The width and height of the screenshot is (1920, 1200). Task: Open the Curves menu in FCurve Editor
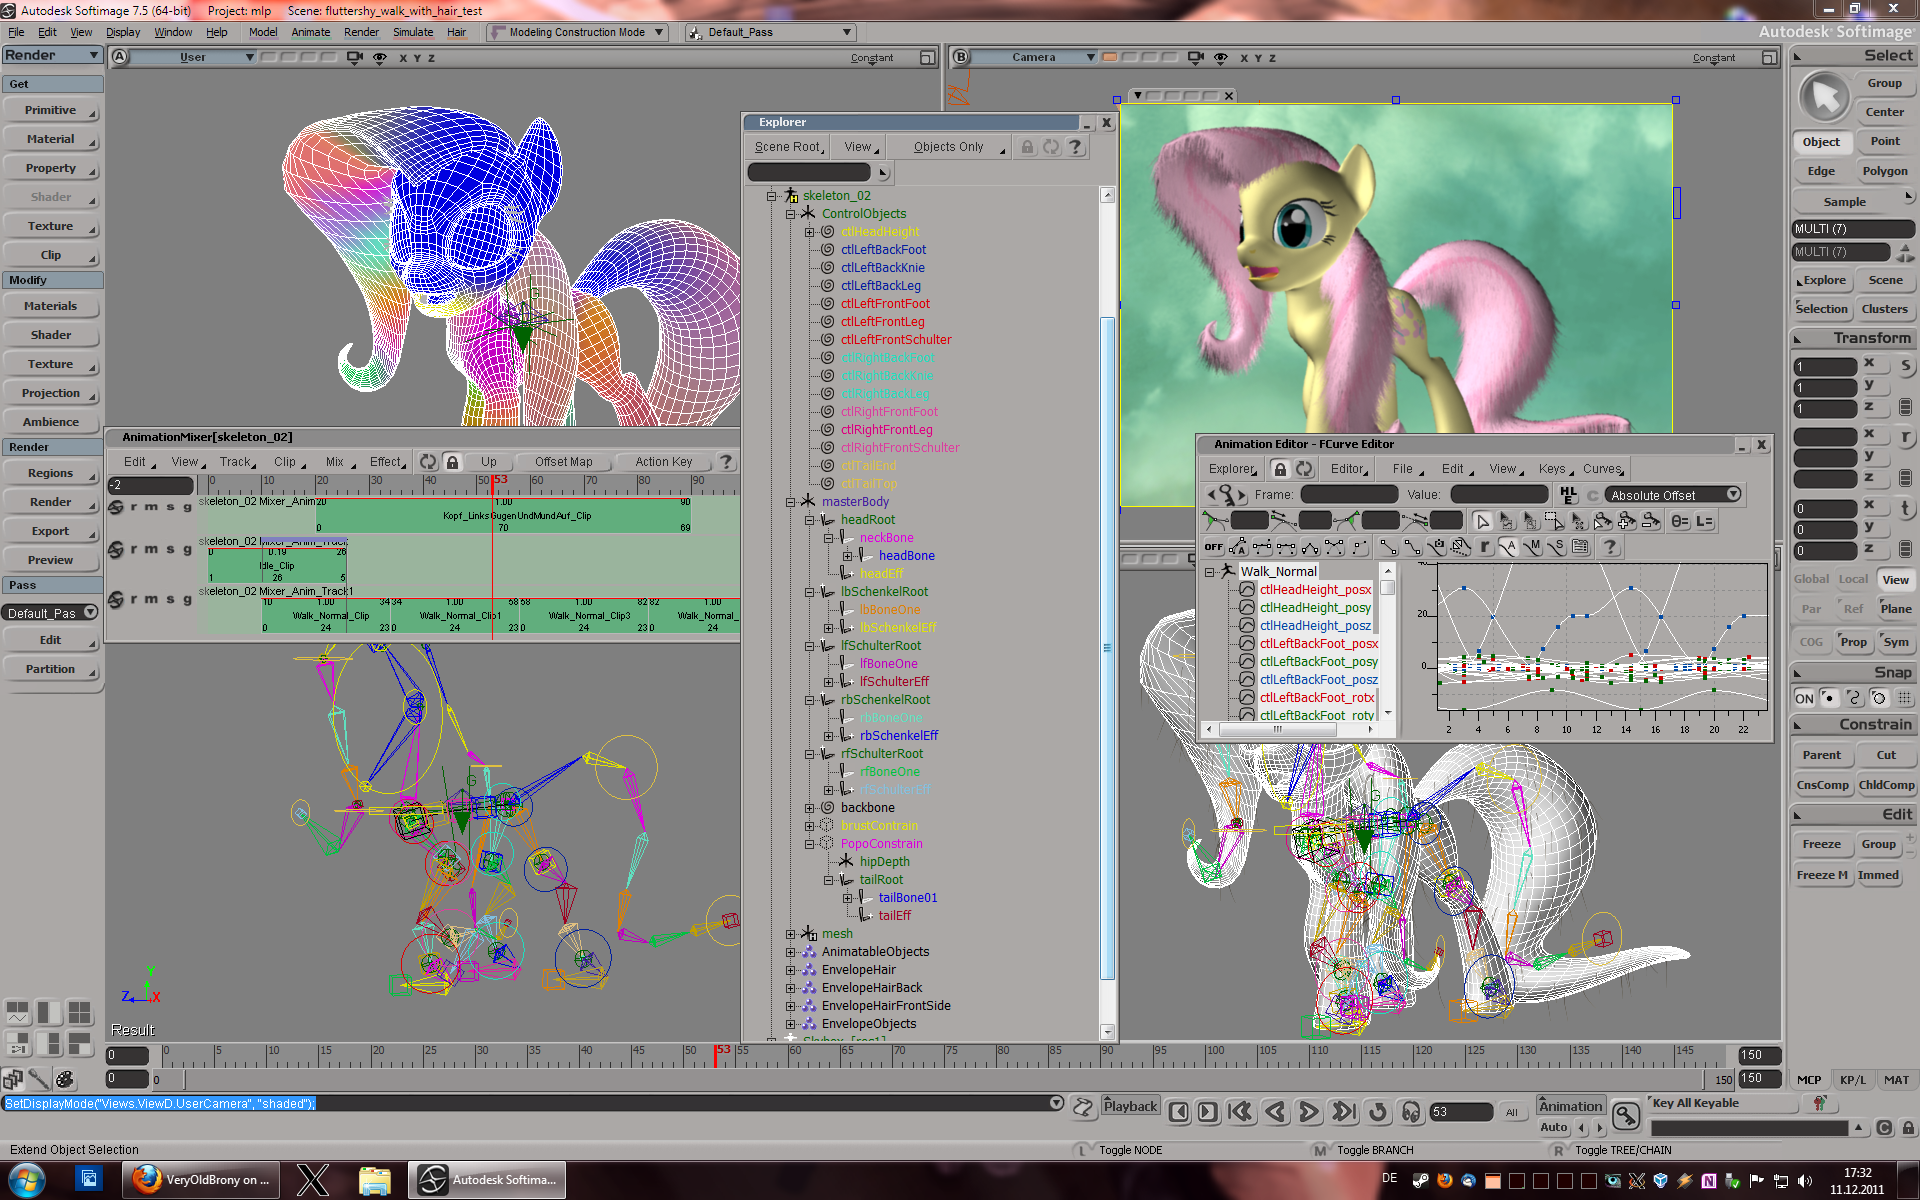(x=1602, y=469)
